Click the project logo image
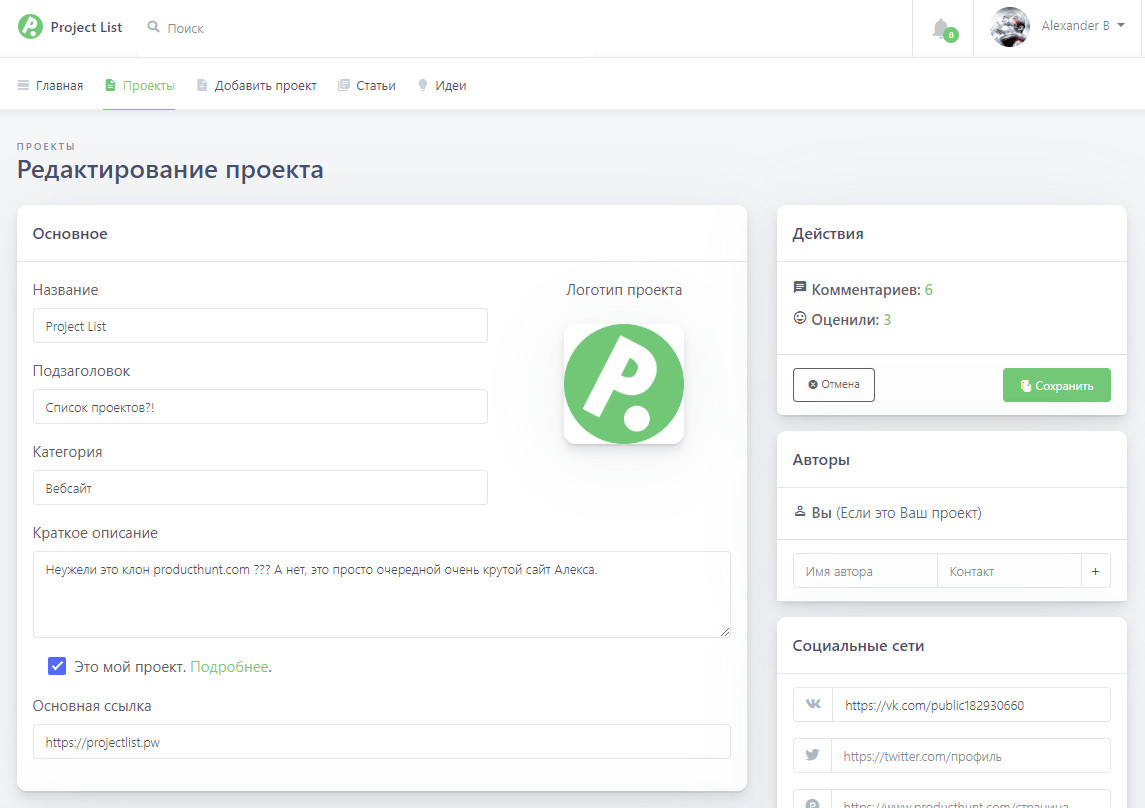Image resolution: width=1145 pixels, height=808 pixels. pos(623,383)
